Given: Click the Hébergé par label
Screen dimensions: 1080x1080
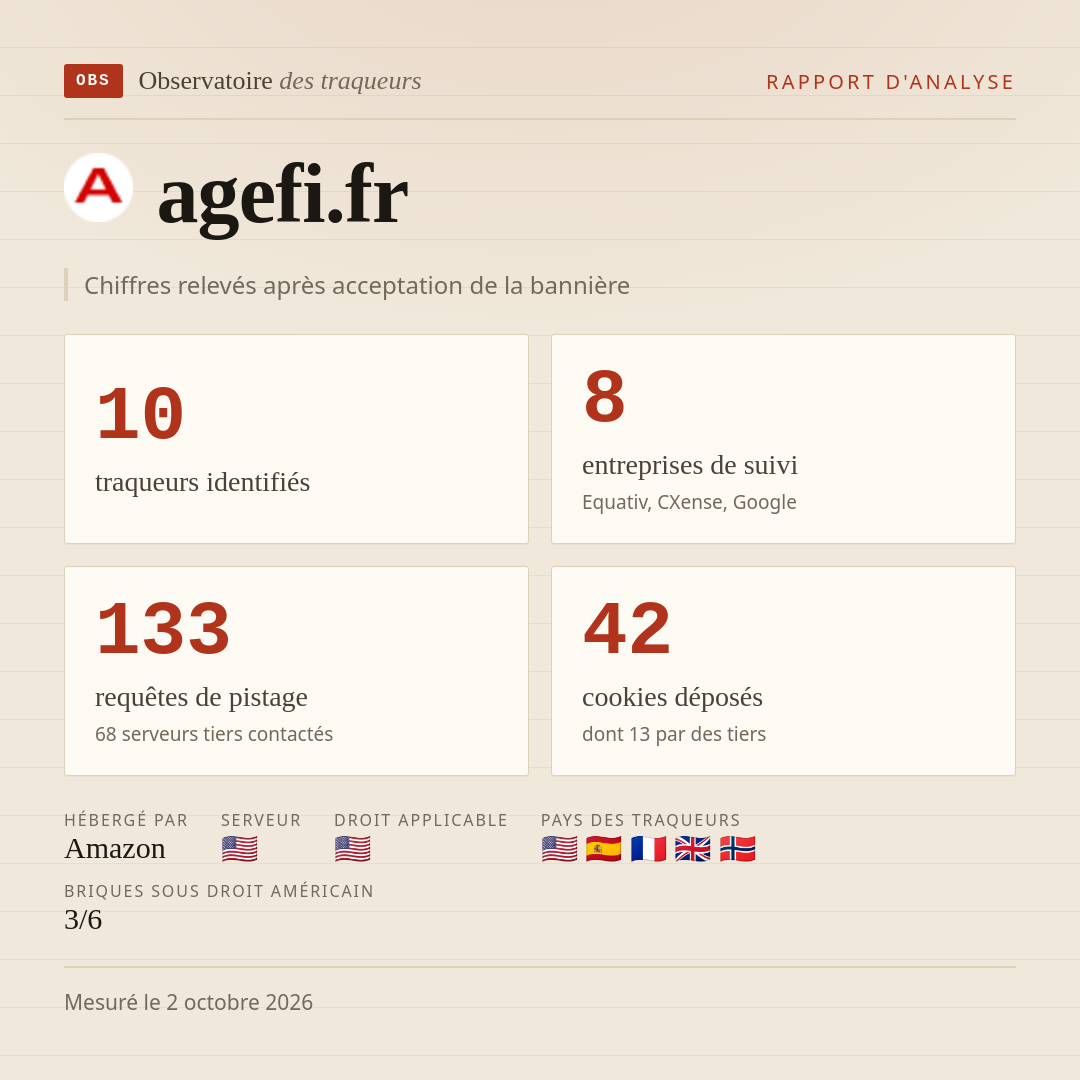Looking at the screenshot, I should [126, 820].
